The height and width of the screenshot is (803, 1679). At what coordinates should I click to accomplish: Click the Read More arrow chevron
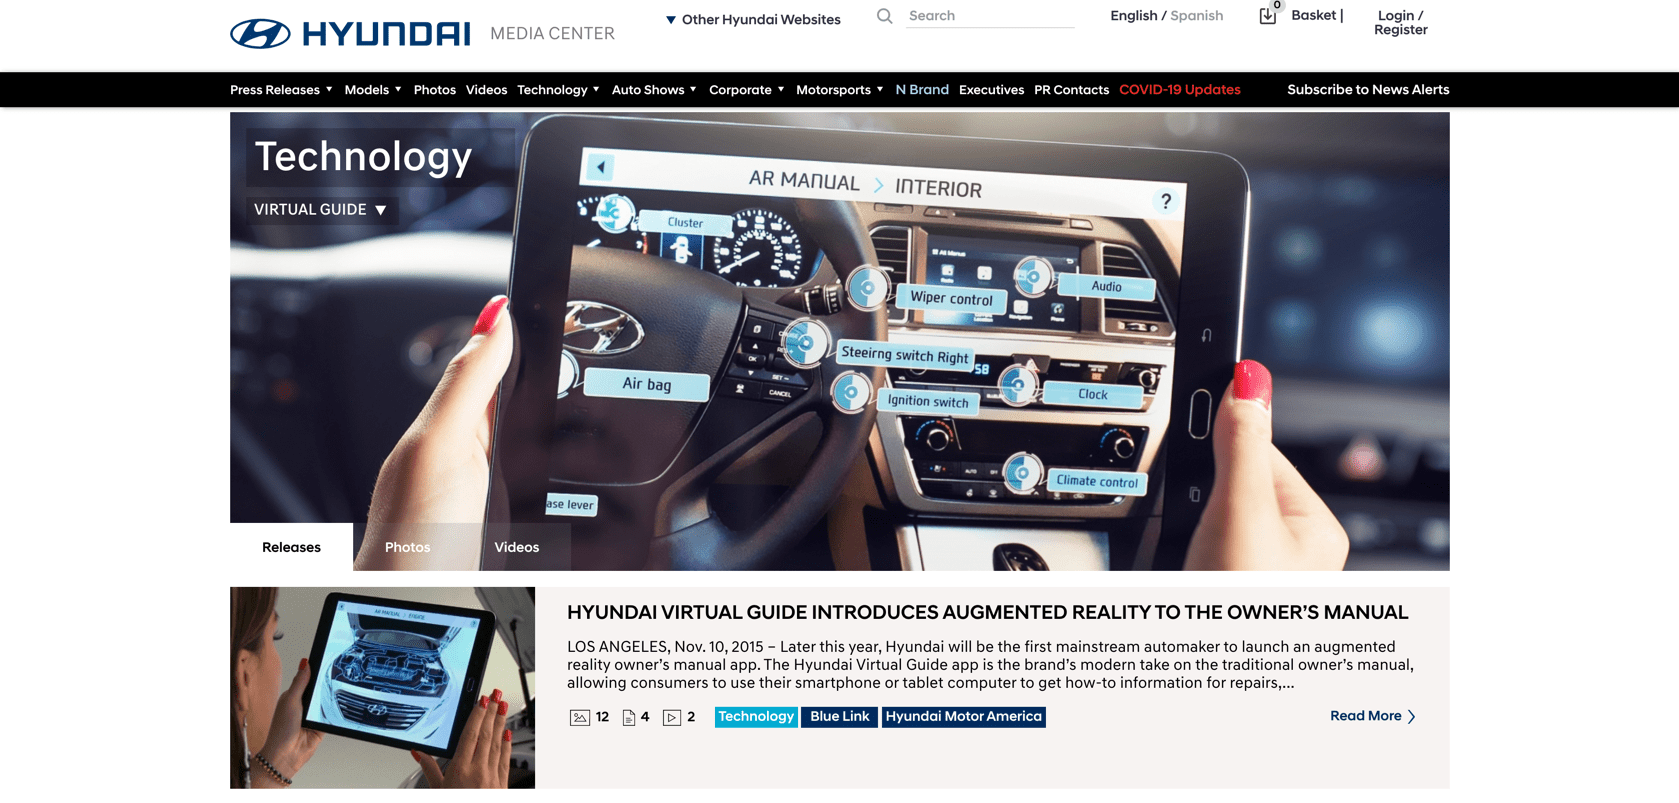pos(1411,716)
